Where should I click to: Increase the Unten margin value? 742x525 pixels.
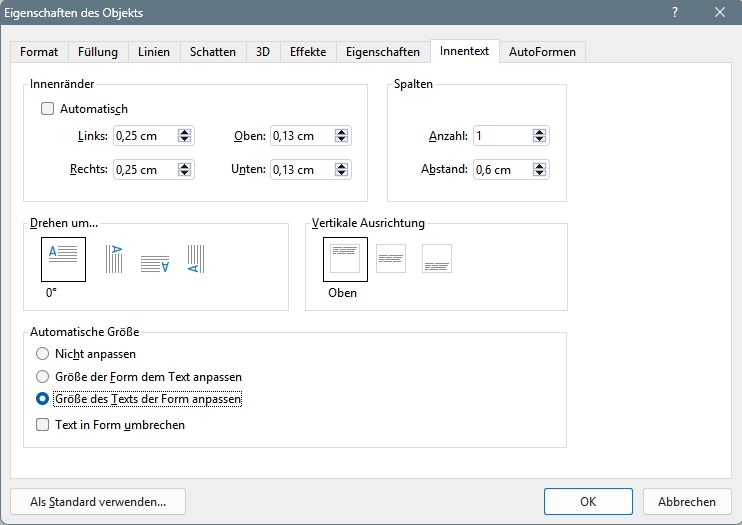[342, 166]
